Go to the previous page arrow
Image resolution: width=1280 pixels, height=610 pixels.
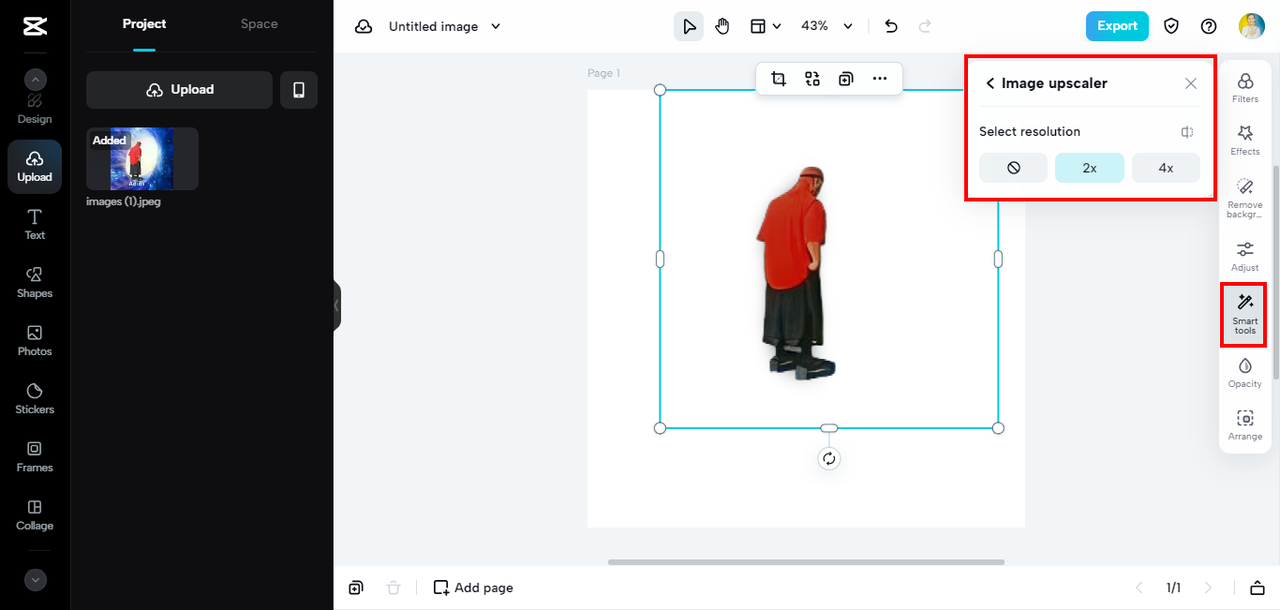click(1138, 588)
